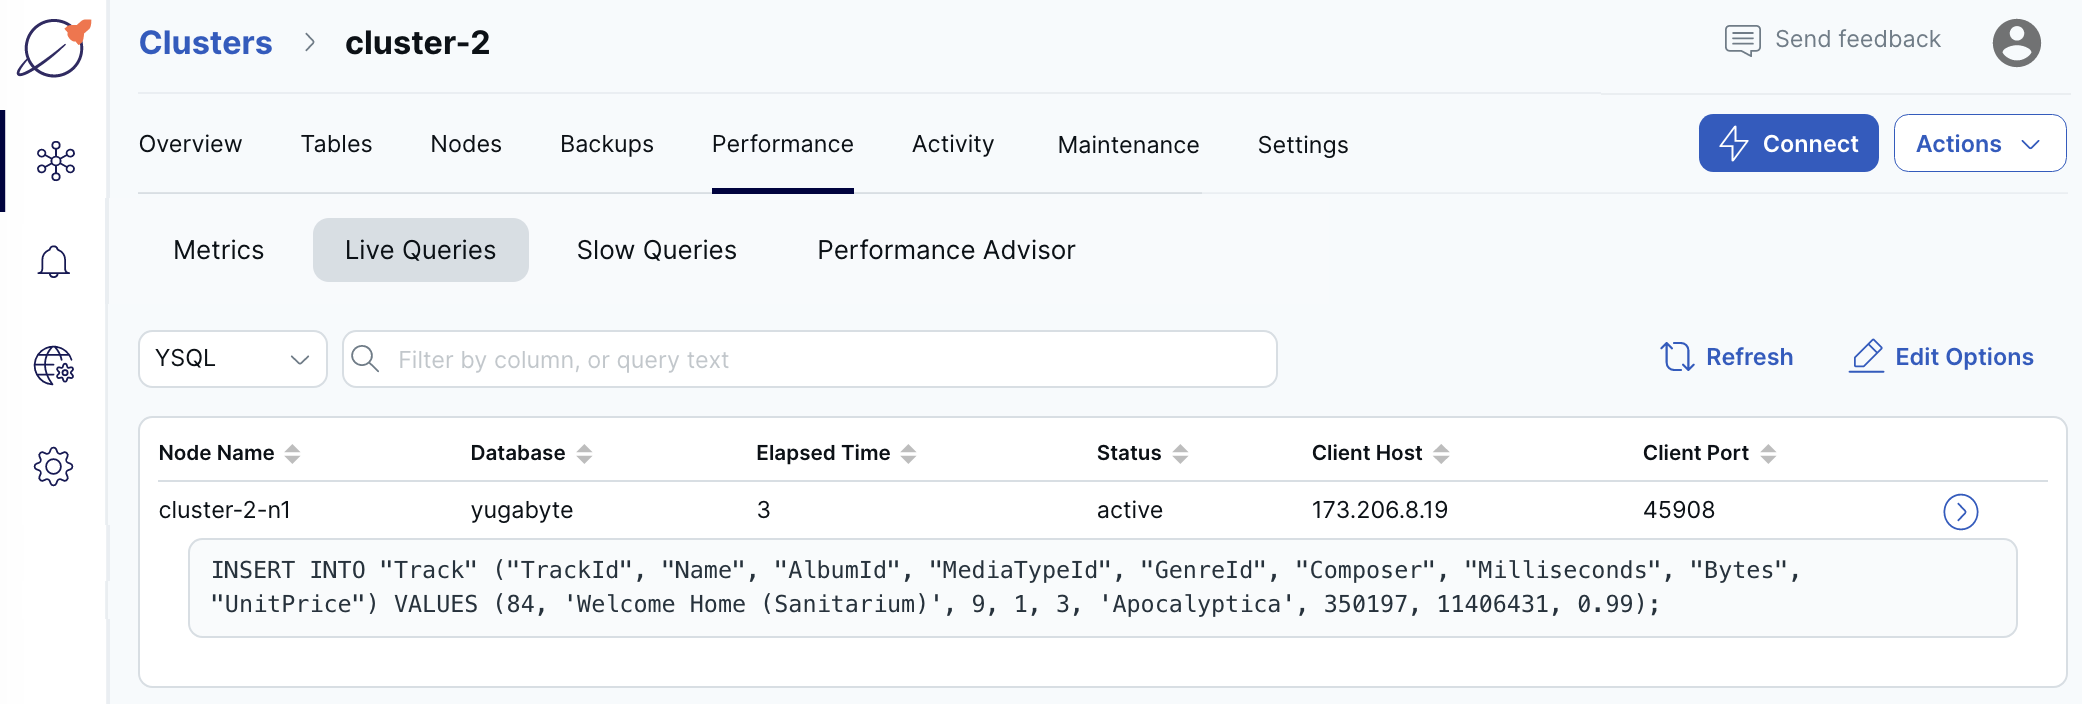Click the search magnifier icon

(365, 359)
